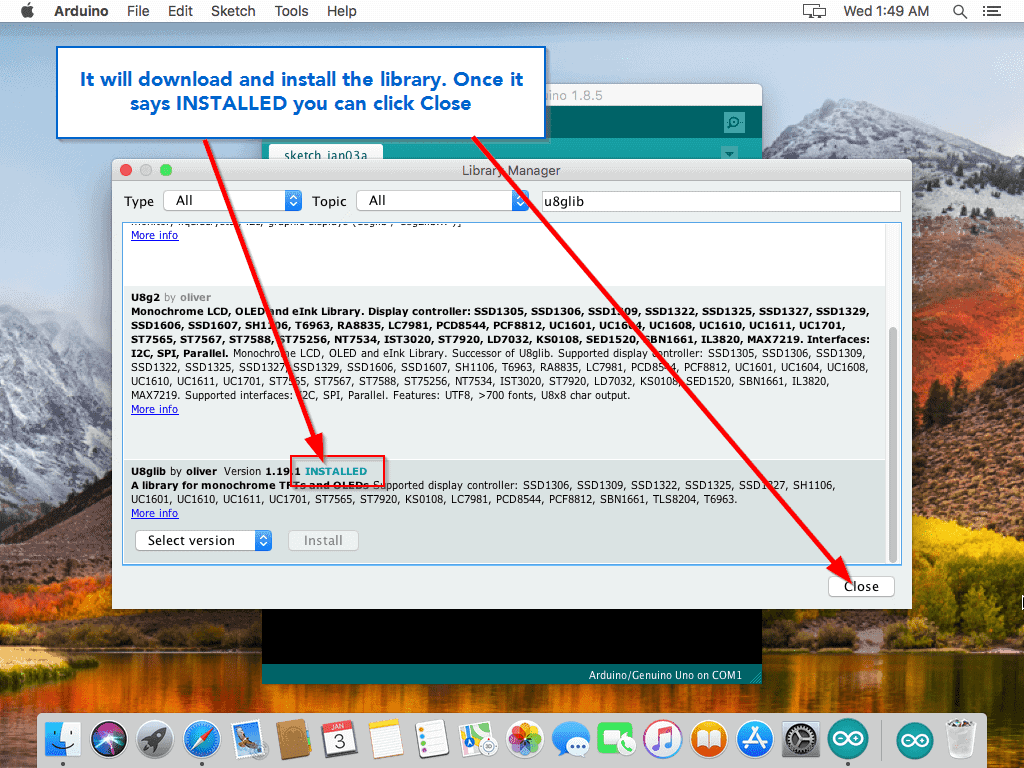Open the Help menu
This screenshot has height=768, width=1024.
tap(342, 11)
